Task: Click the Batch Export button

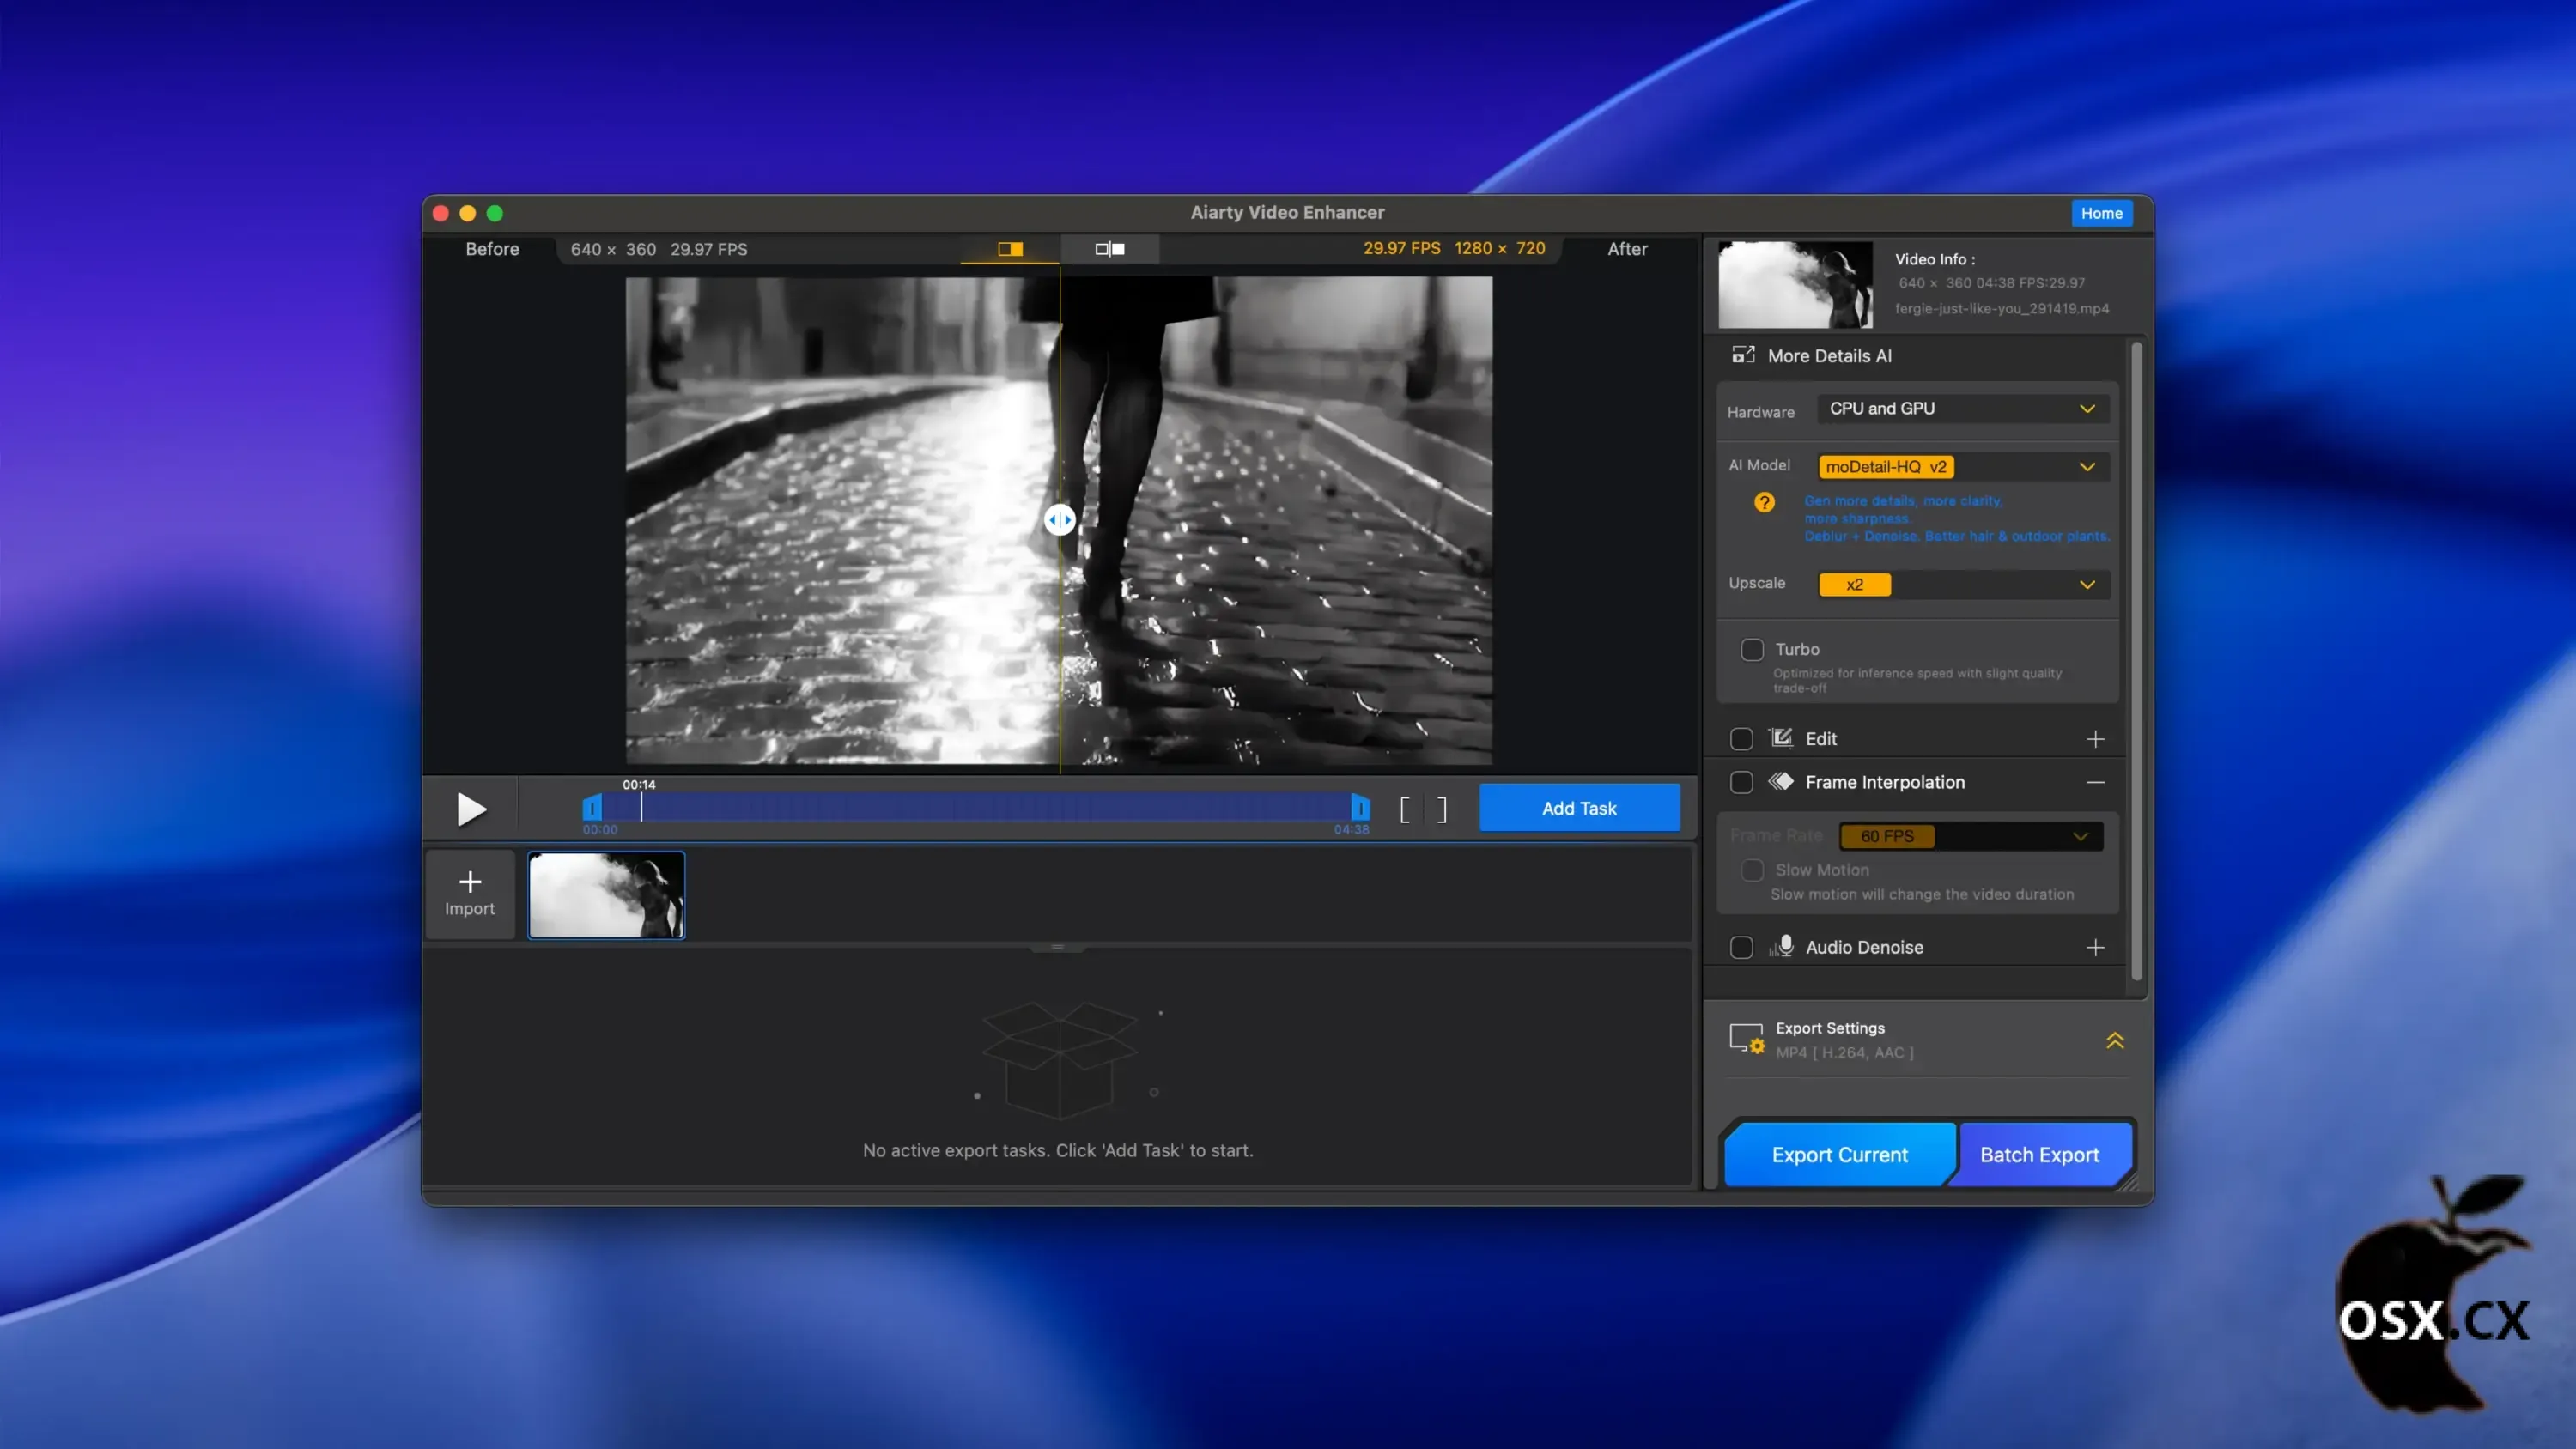Action: (2040, 1155)
